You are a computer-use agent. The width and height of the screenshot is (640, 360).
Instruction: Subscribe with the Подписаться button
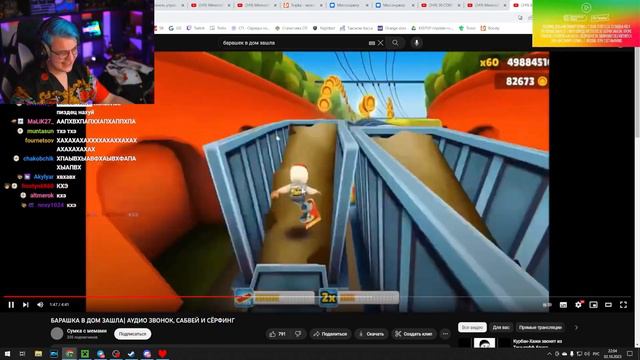pyautogui.click(x=132, y=334)
